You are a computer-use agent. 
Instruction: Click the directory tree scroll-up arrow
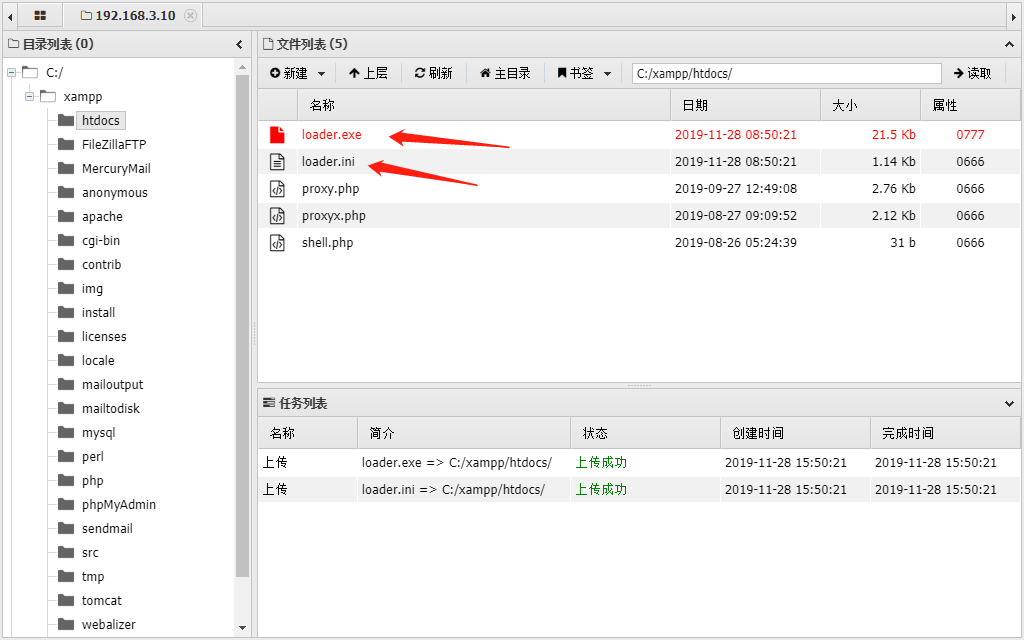(x=242, y=67)
